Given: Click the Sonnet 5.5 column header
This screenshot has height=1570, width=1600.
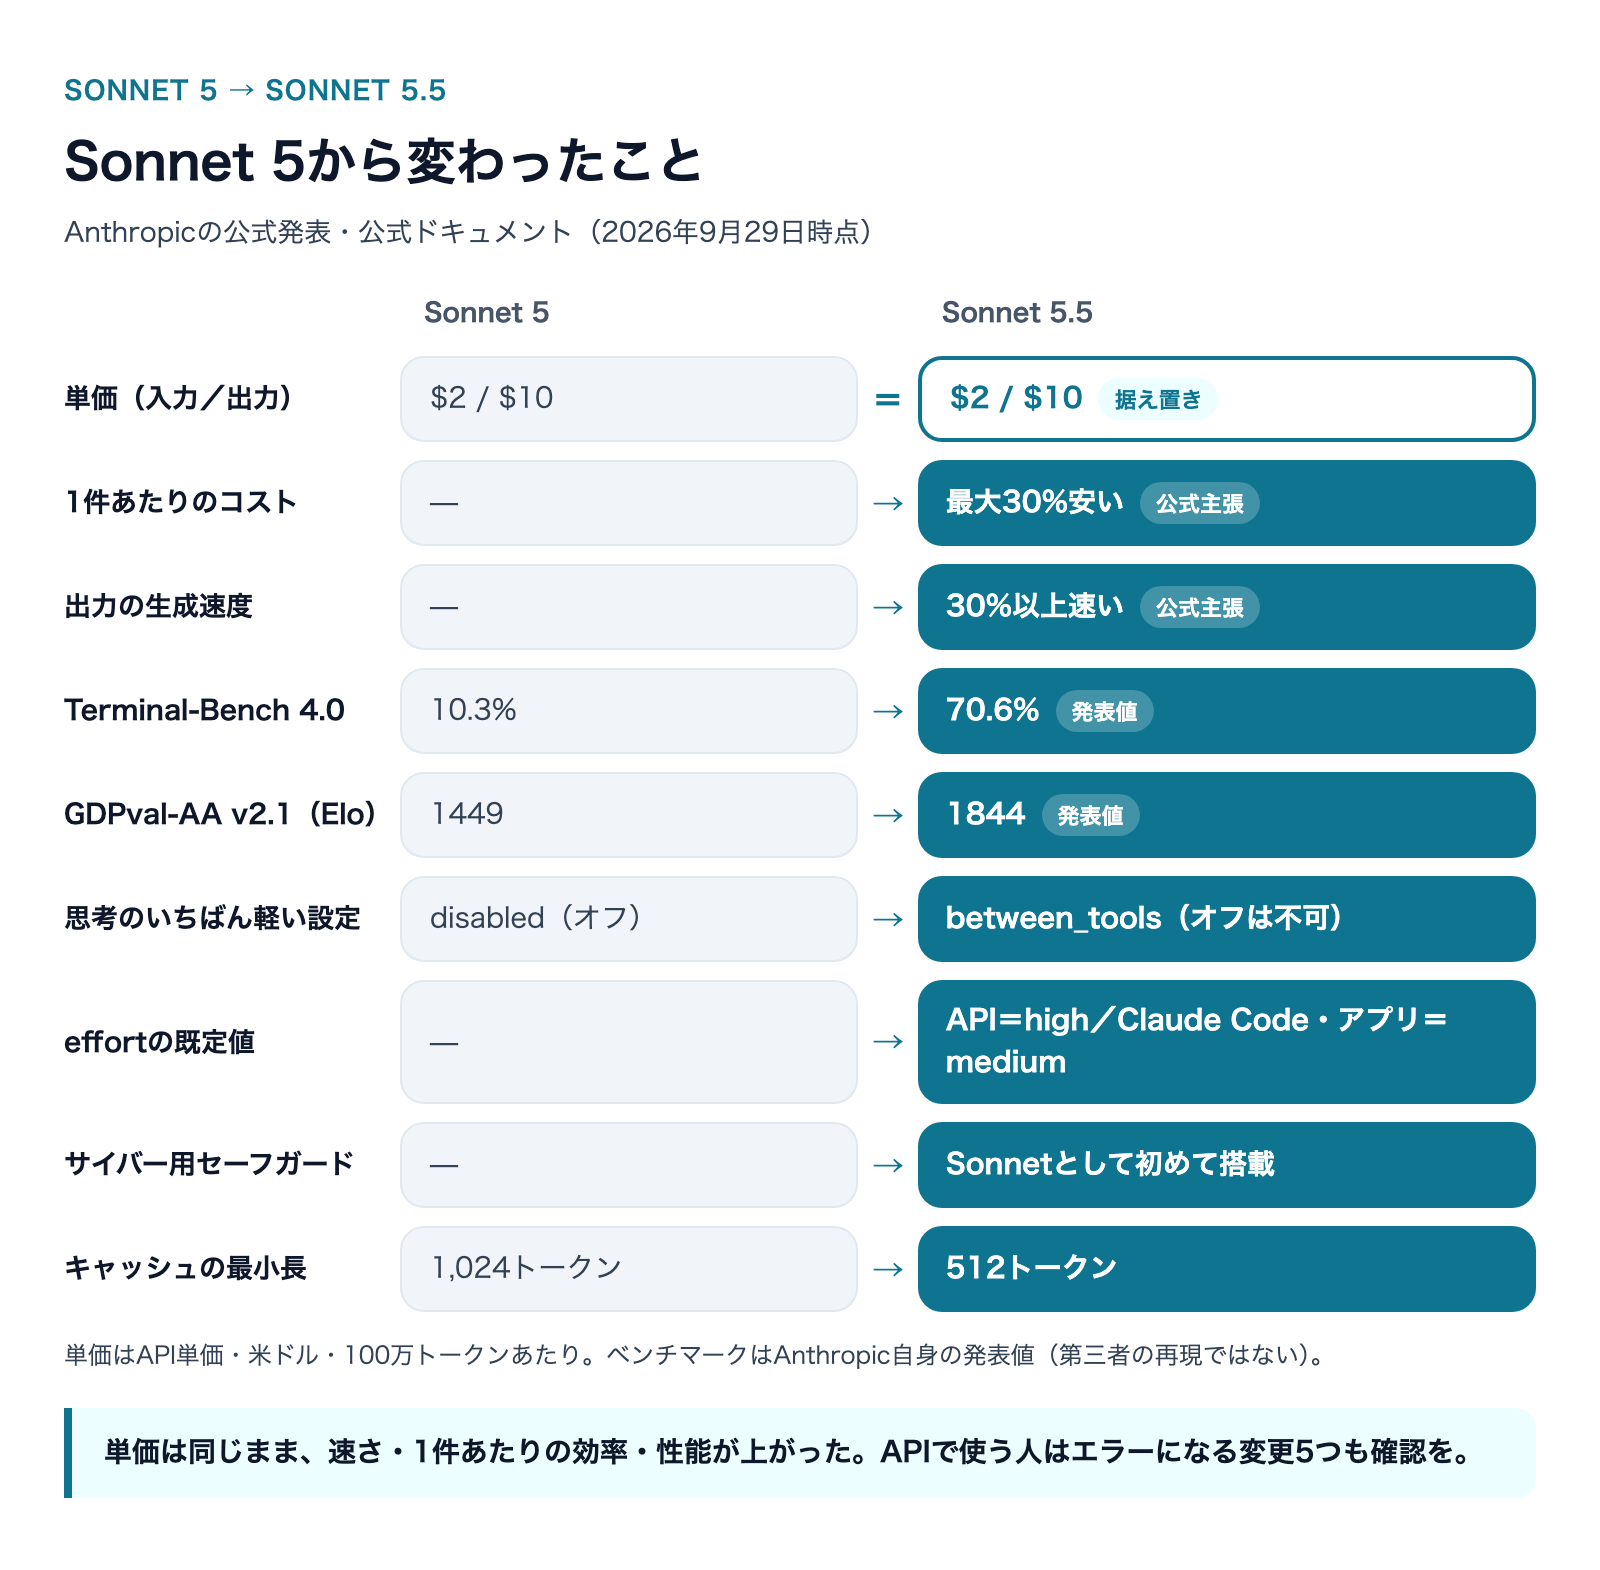Looking at the screenshot, I should pyautogui.click(x=1017, y=313).
